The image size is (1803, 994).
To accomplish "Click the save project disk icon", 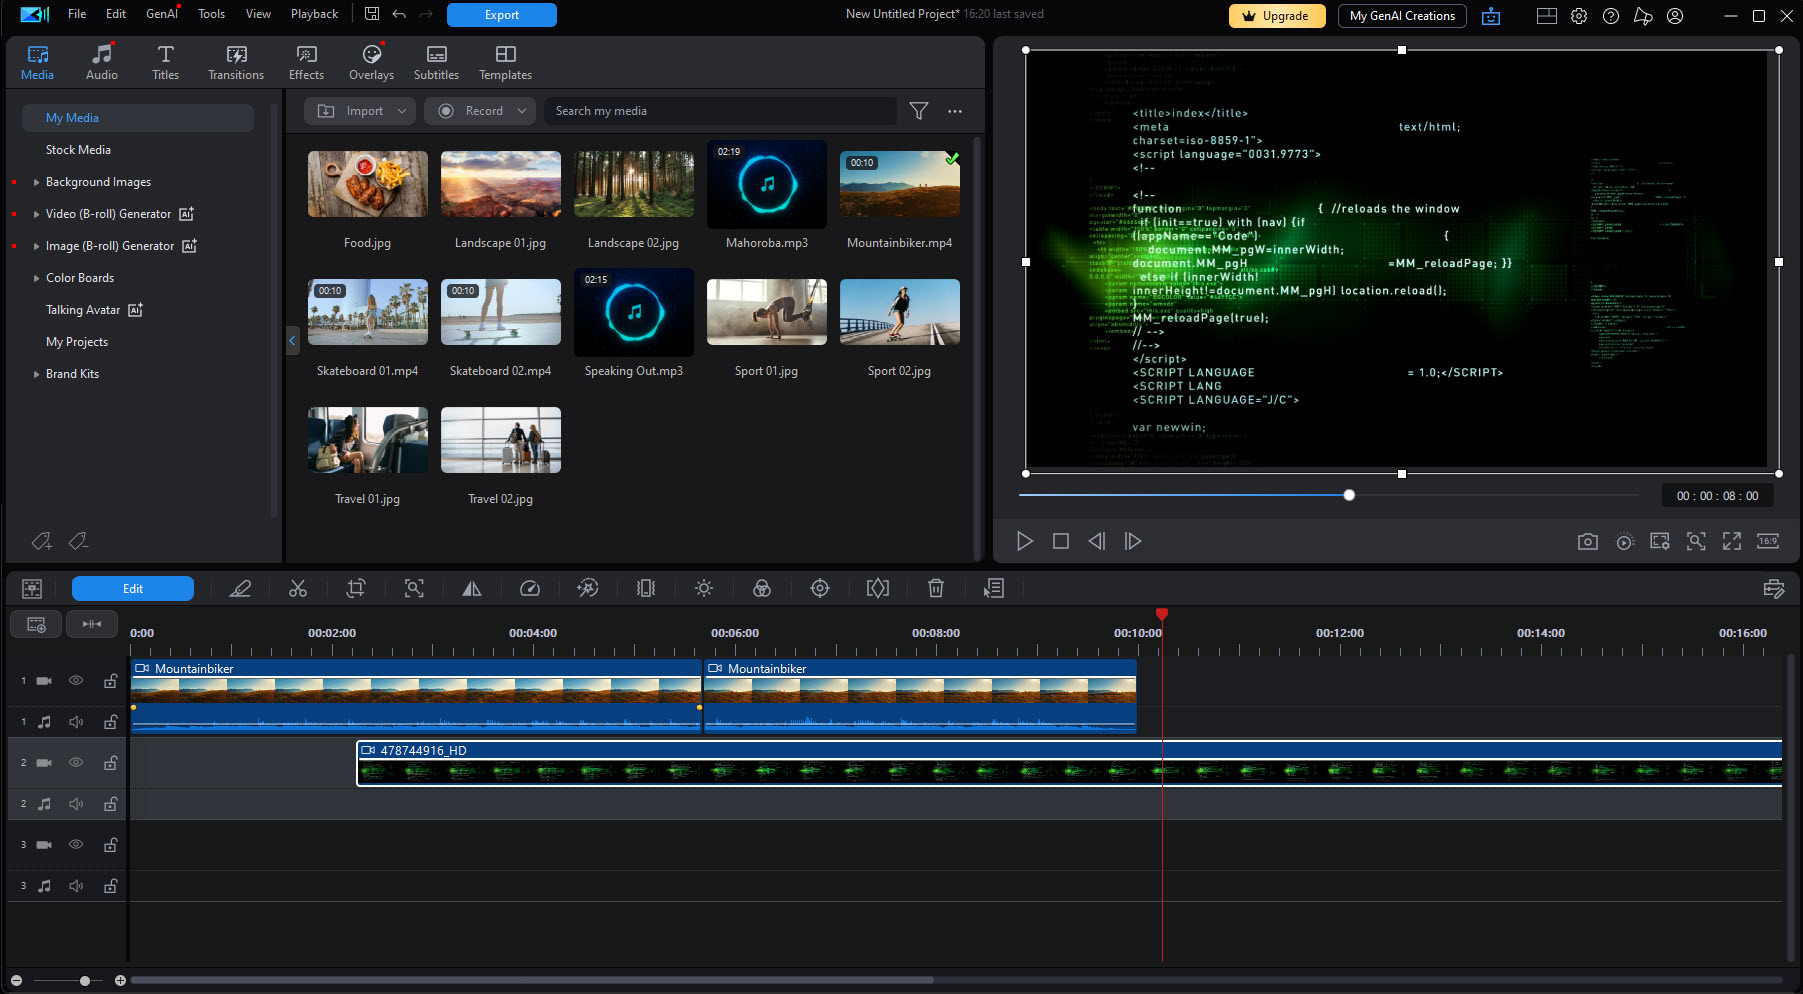I will click(x=372, y=14).
